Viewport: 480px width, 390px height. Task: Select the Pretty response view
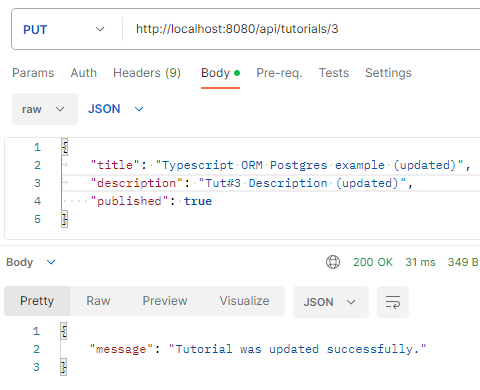(37, 301)
